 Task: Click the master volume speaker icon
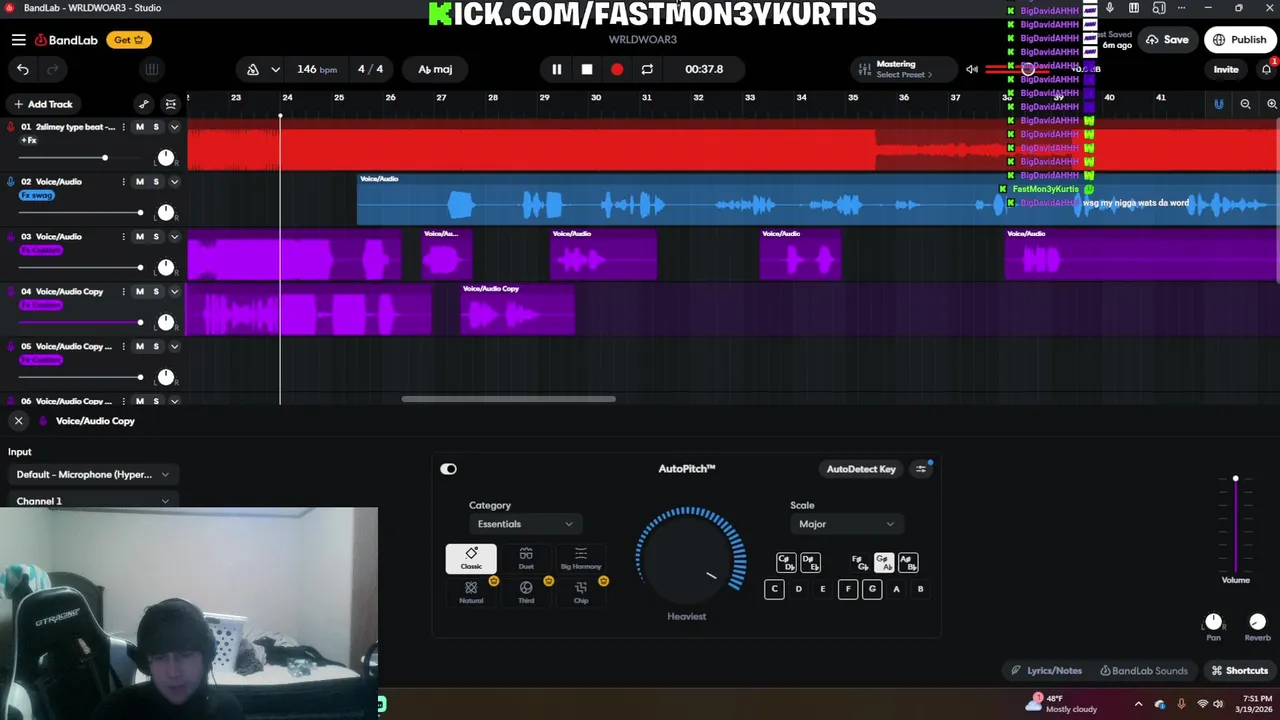[x=972, y=69]
